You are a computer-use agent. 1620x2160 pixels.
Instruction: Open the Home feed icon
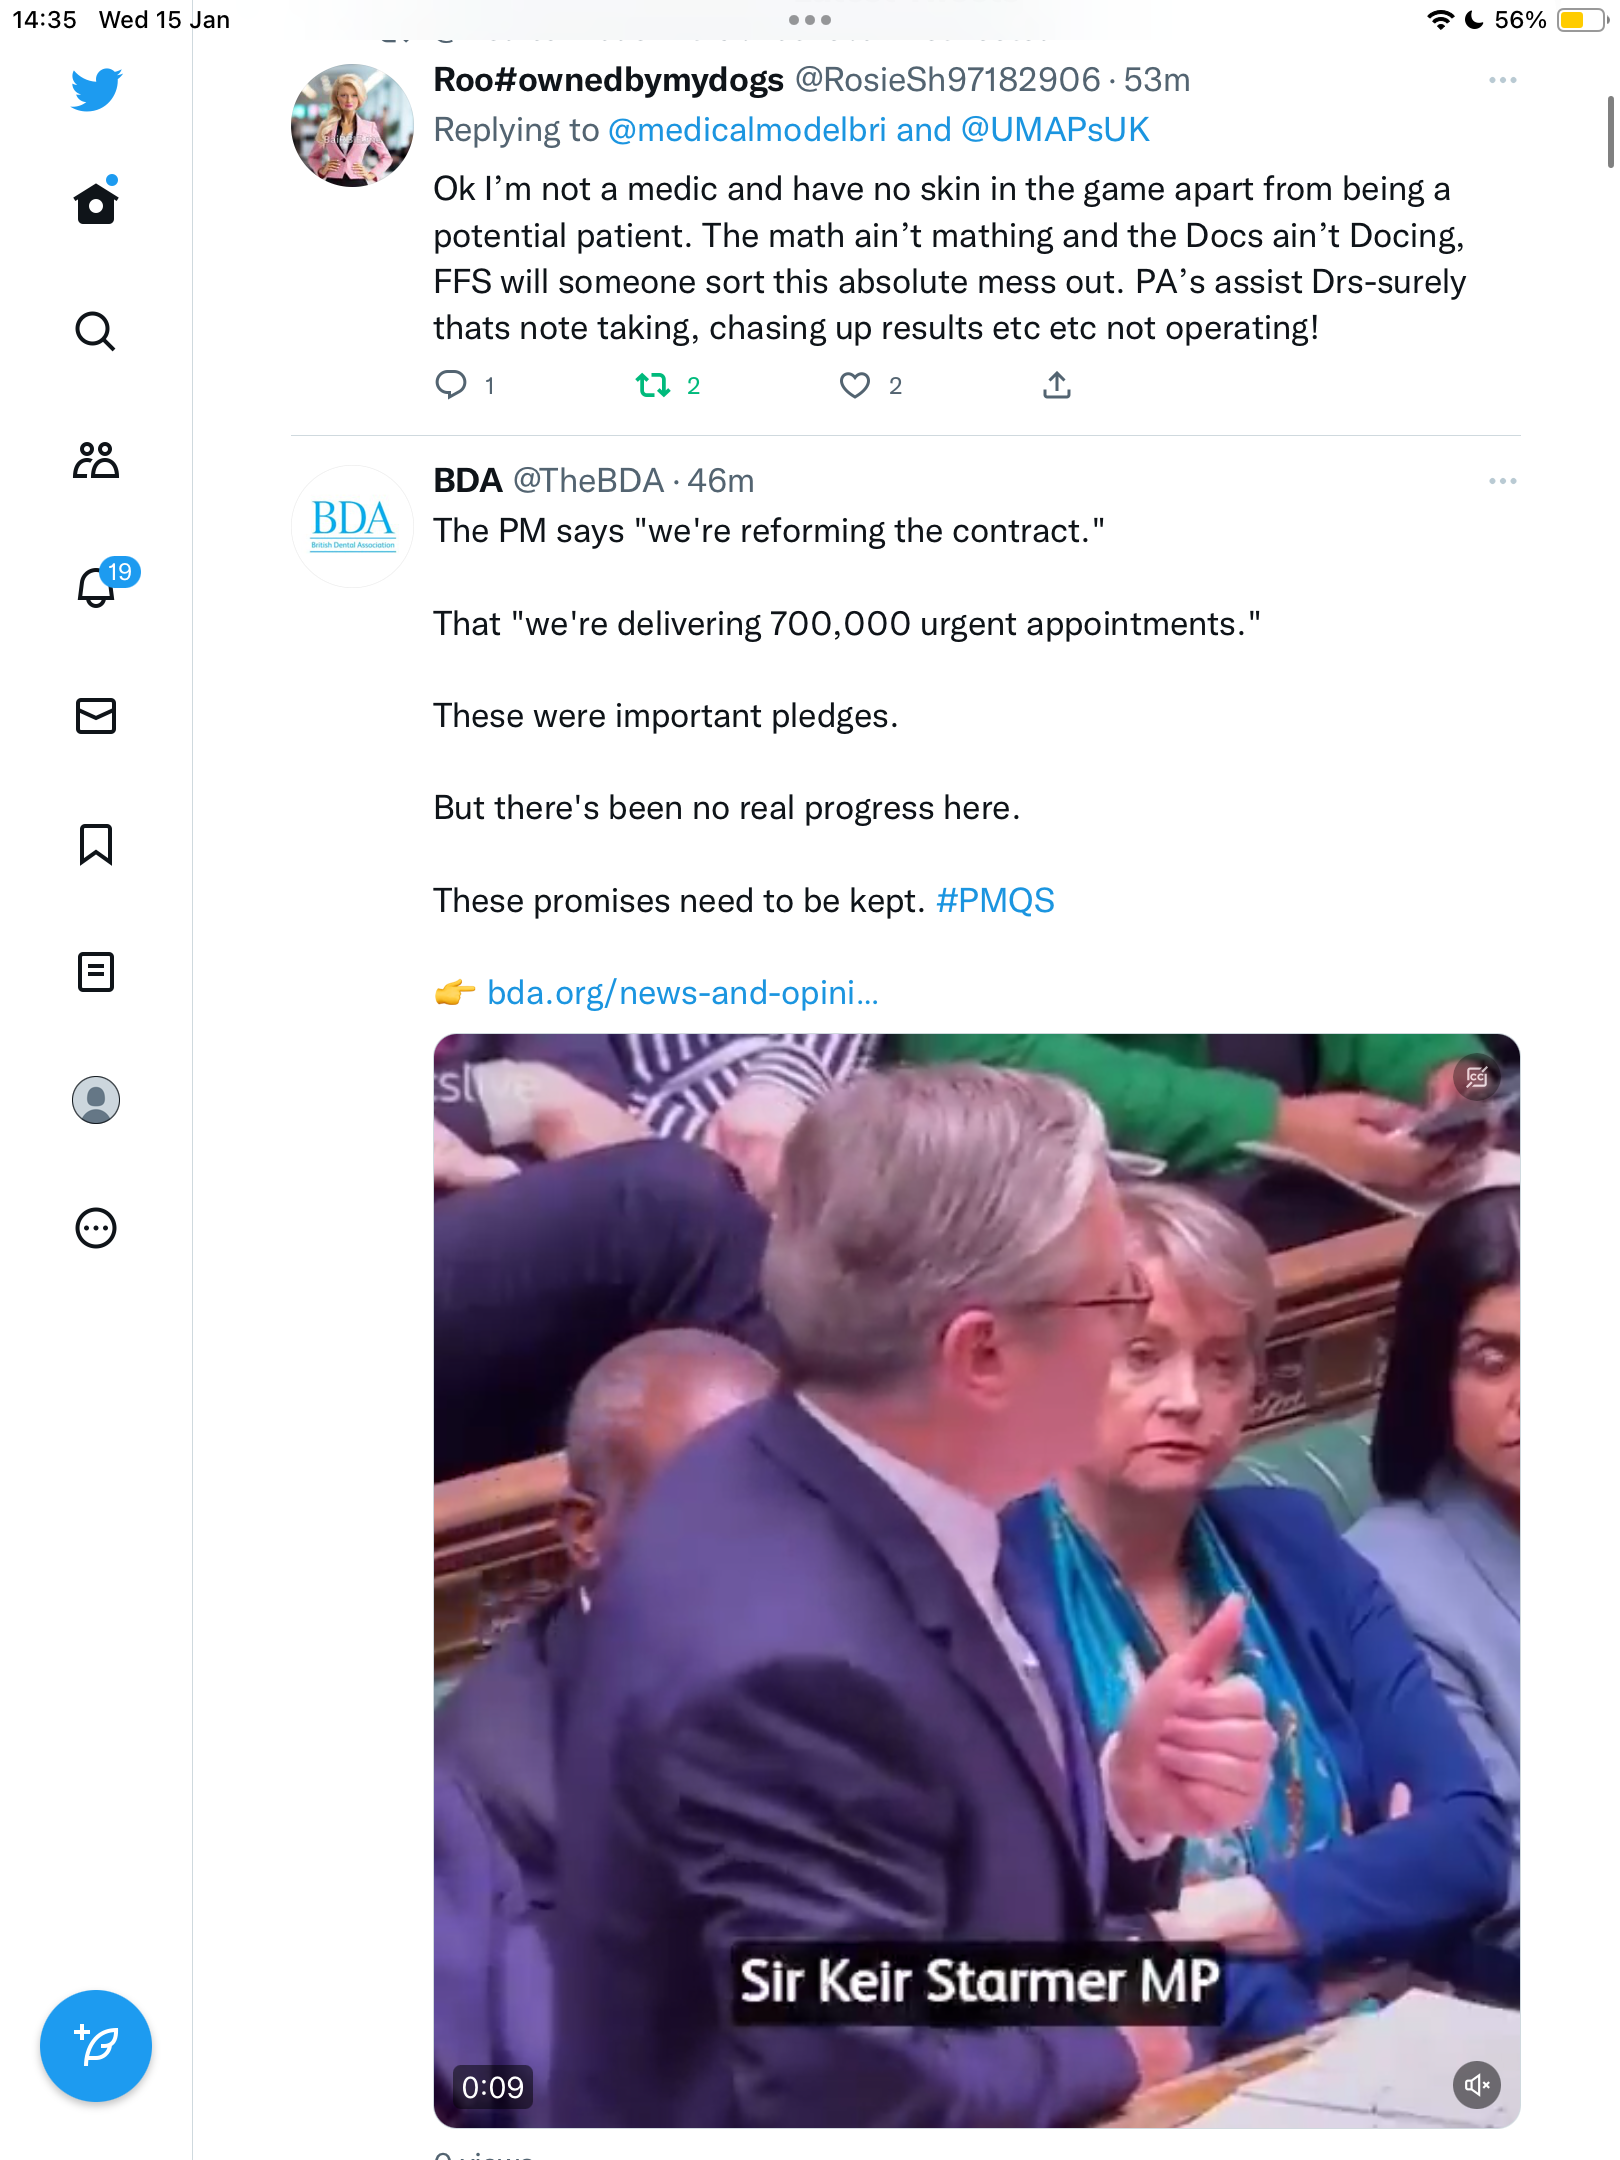click(x=96, y=203)
